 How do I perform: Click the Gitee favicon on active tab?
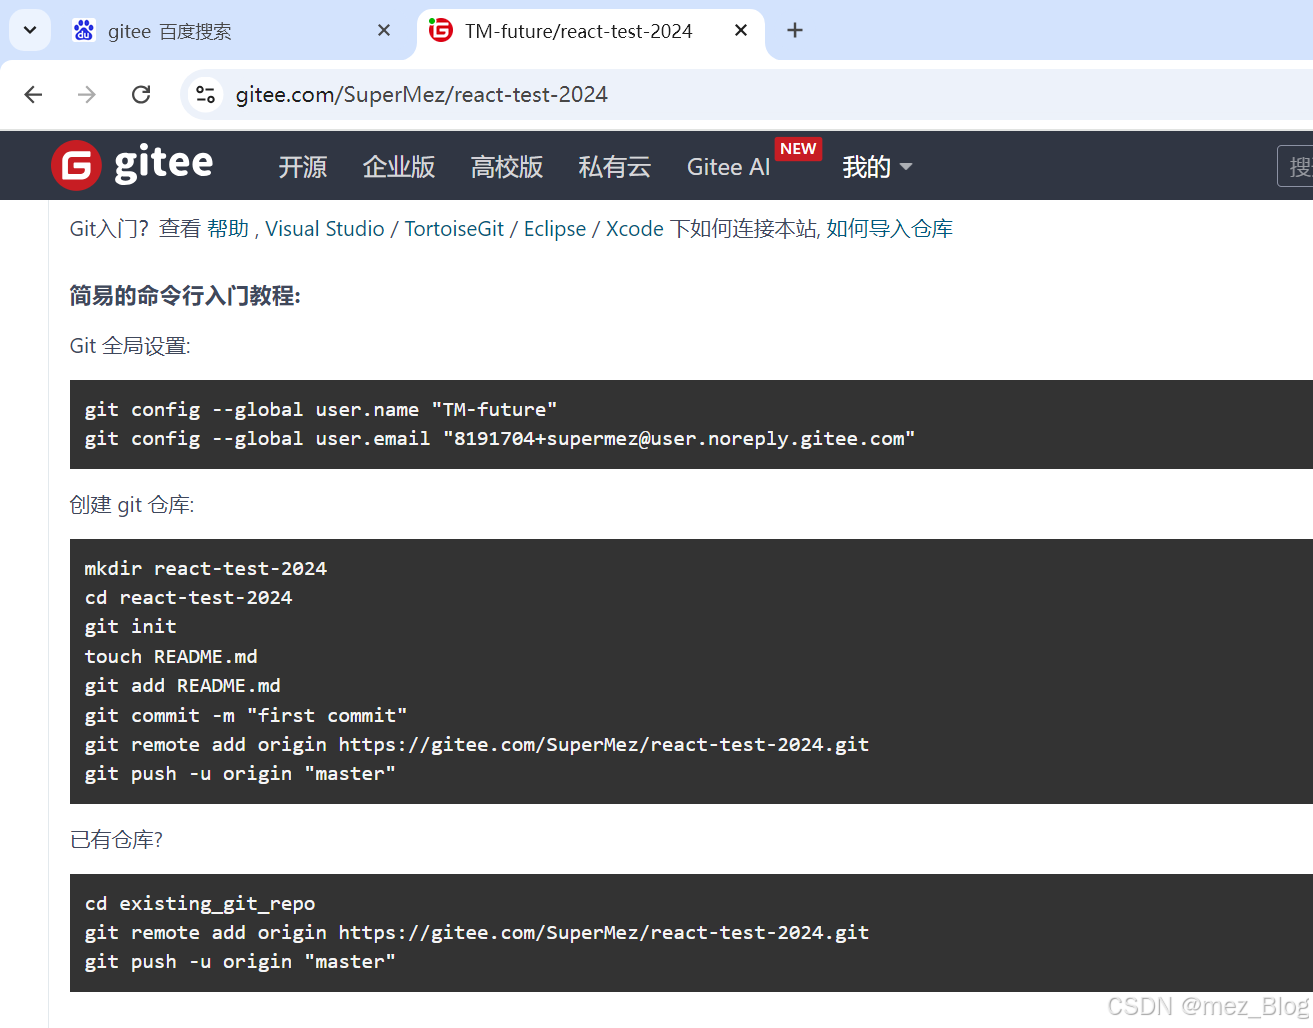click(441, 31)
